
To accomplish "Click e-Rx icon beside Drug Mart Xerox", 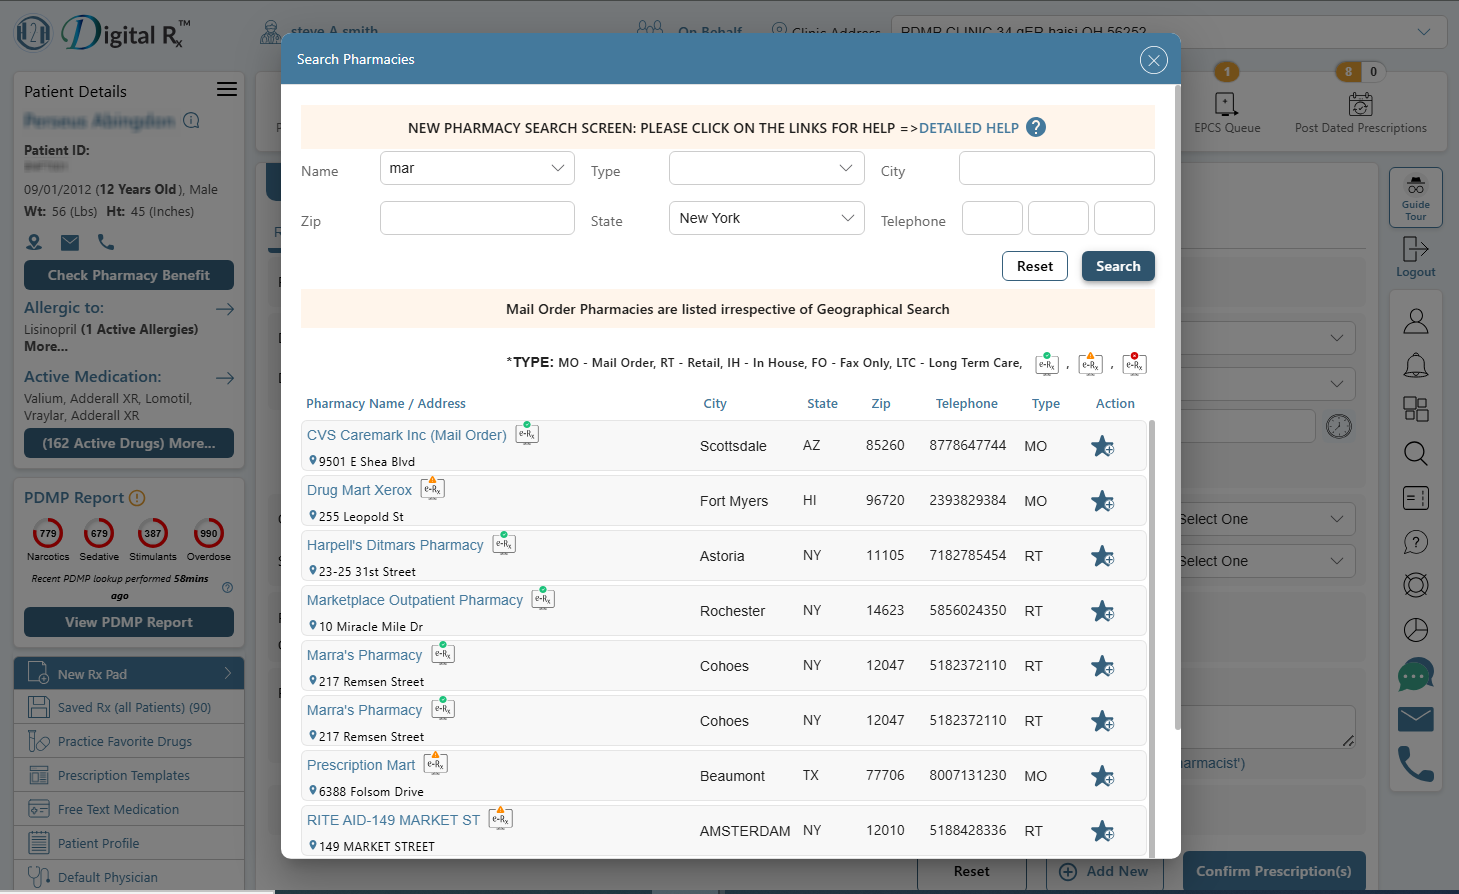I will pyautogui.click(x=433, y=488).
